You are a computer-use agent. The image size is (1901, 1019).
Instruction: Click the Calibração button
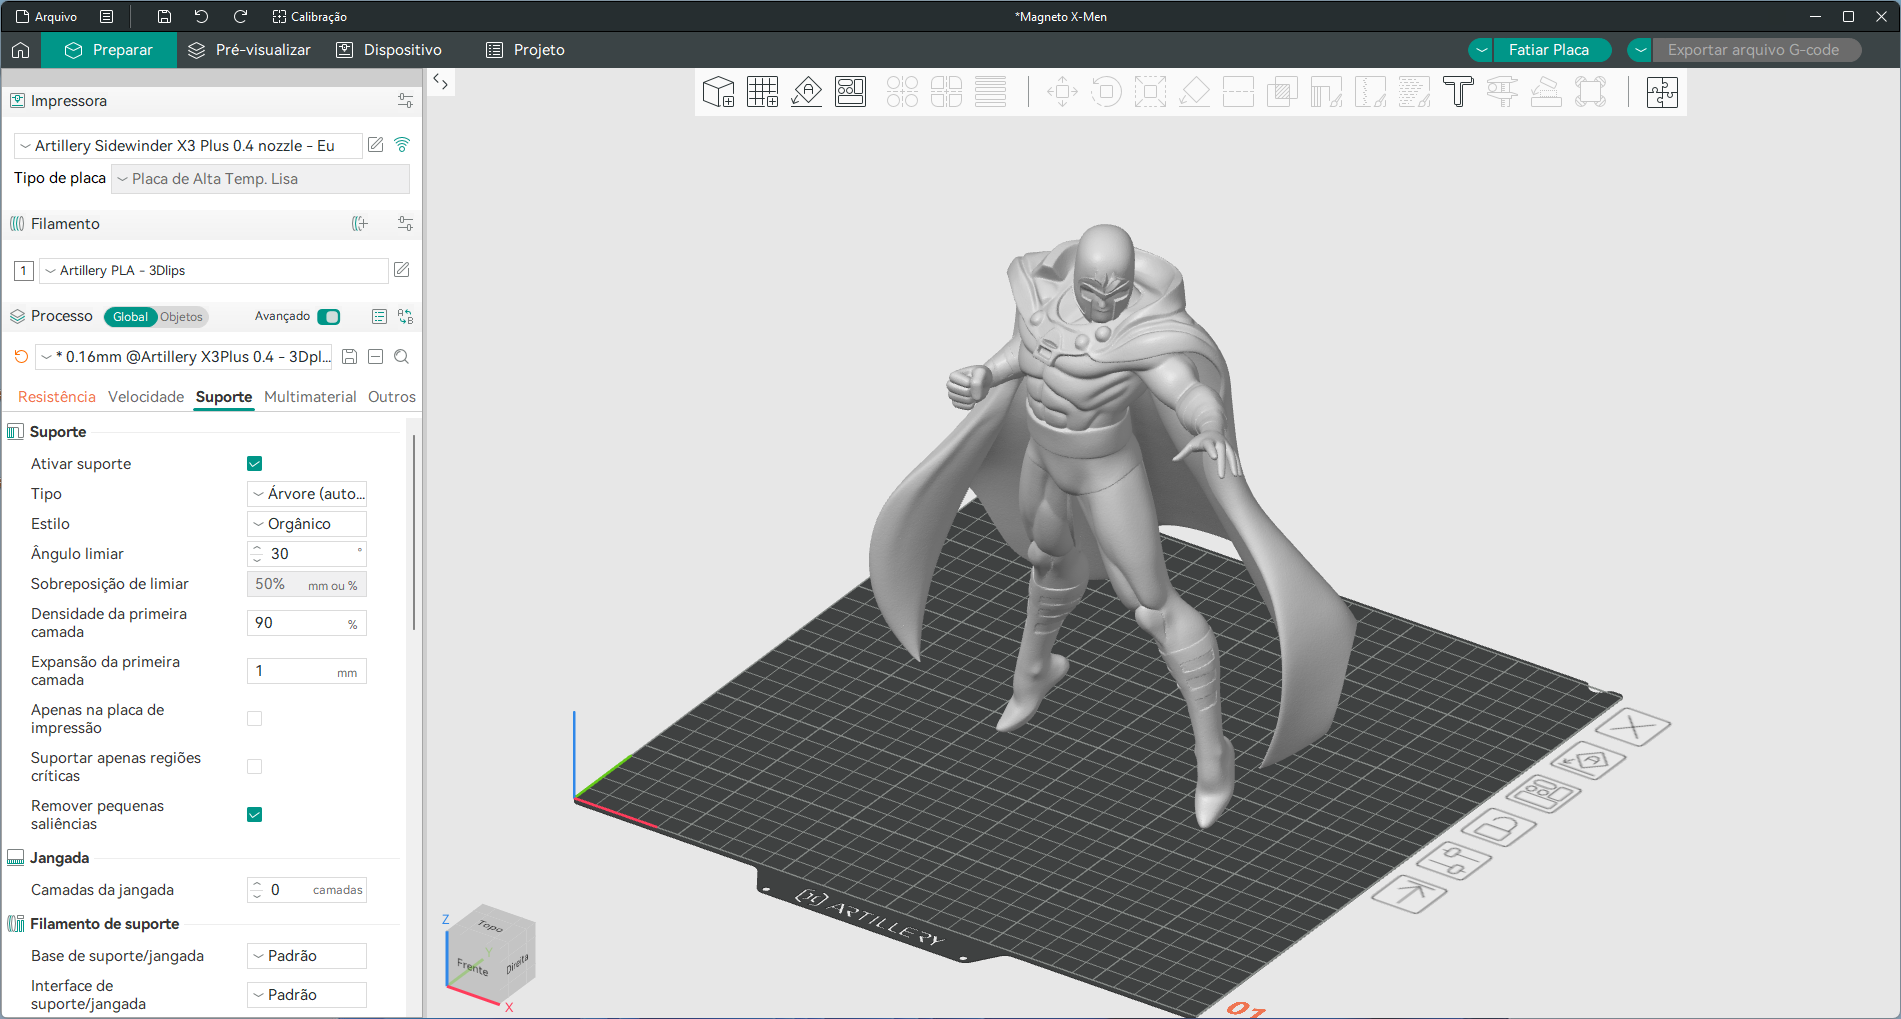310,16
